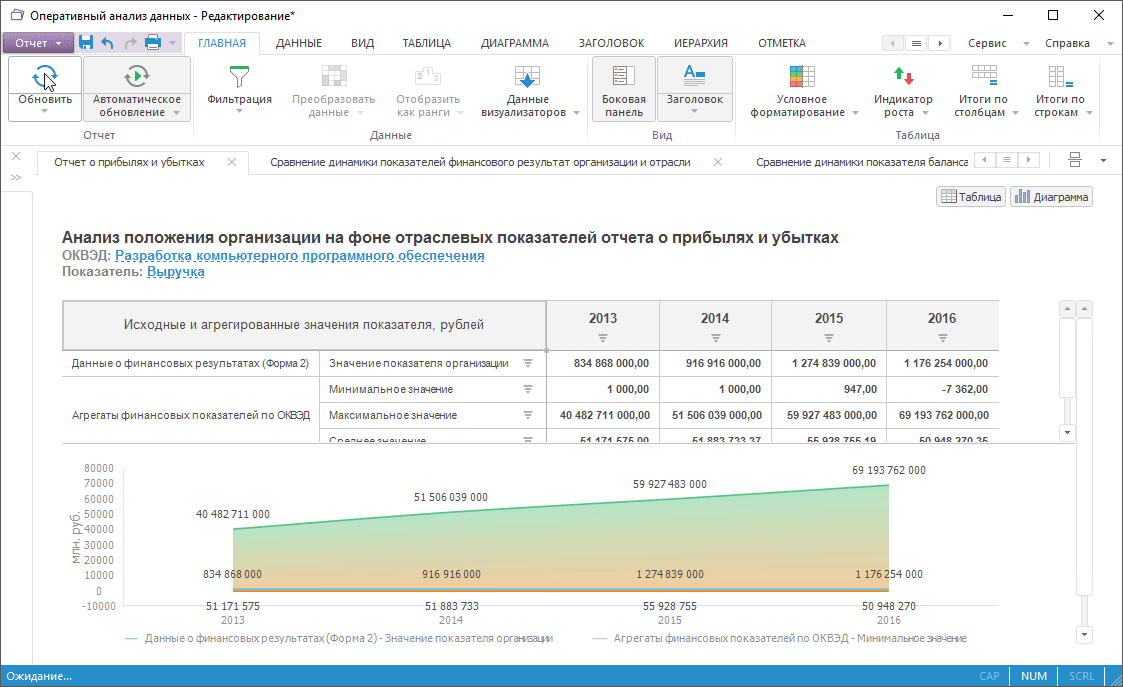Click the Индикатор роста arrows icon
Image resolution: width=1123 pixels, height=687 pixels.
(903, 77)
